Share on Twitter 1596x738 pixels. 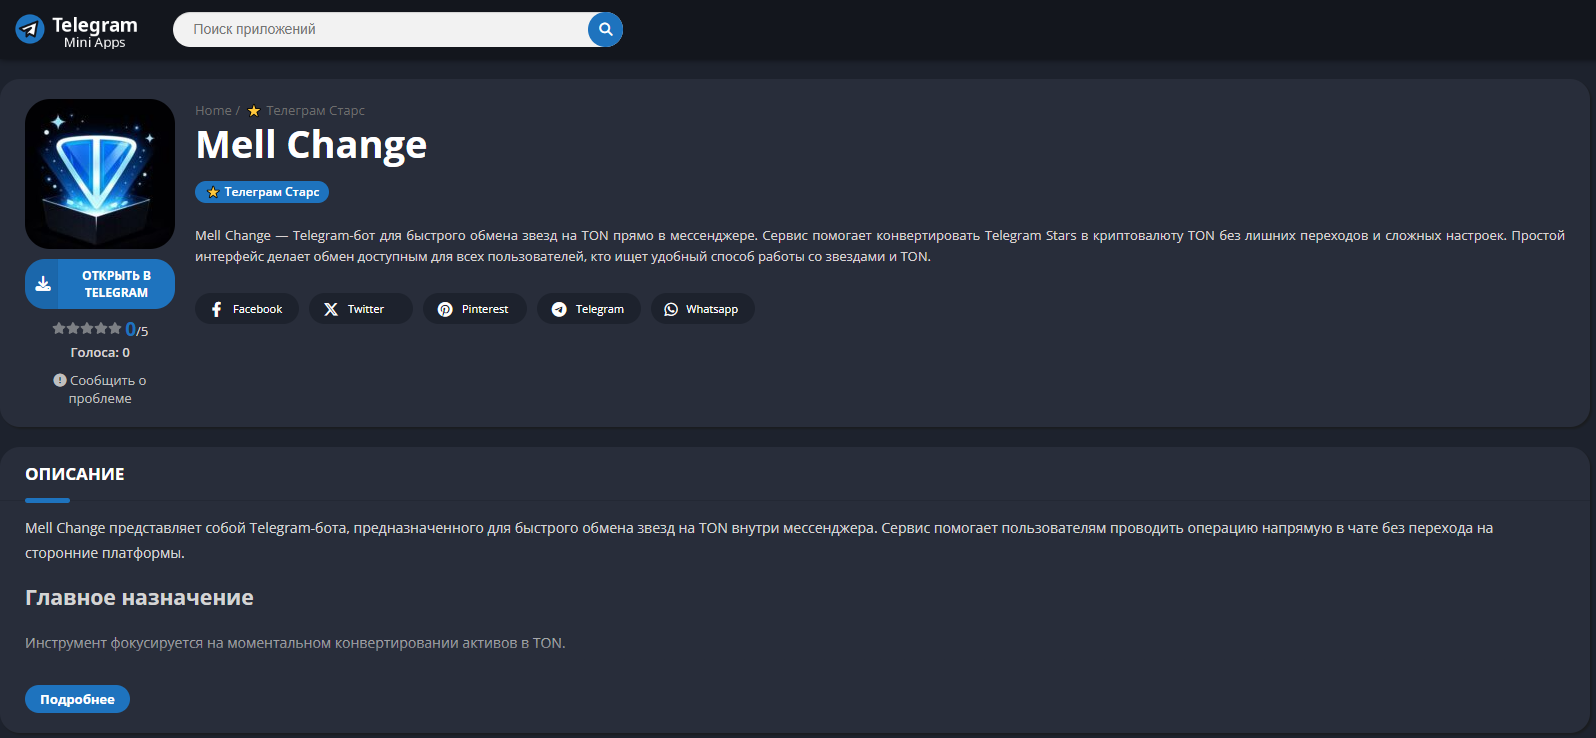[361, 309]
